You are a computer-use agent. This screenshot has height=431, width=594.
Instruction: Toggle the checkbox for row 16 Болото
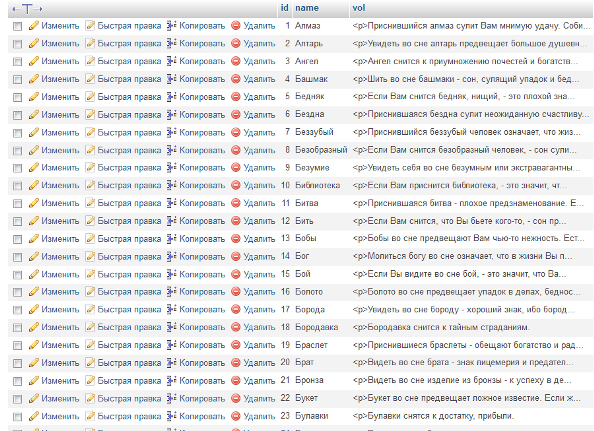pyautogui.click(x=17, y=292)
